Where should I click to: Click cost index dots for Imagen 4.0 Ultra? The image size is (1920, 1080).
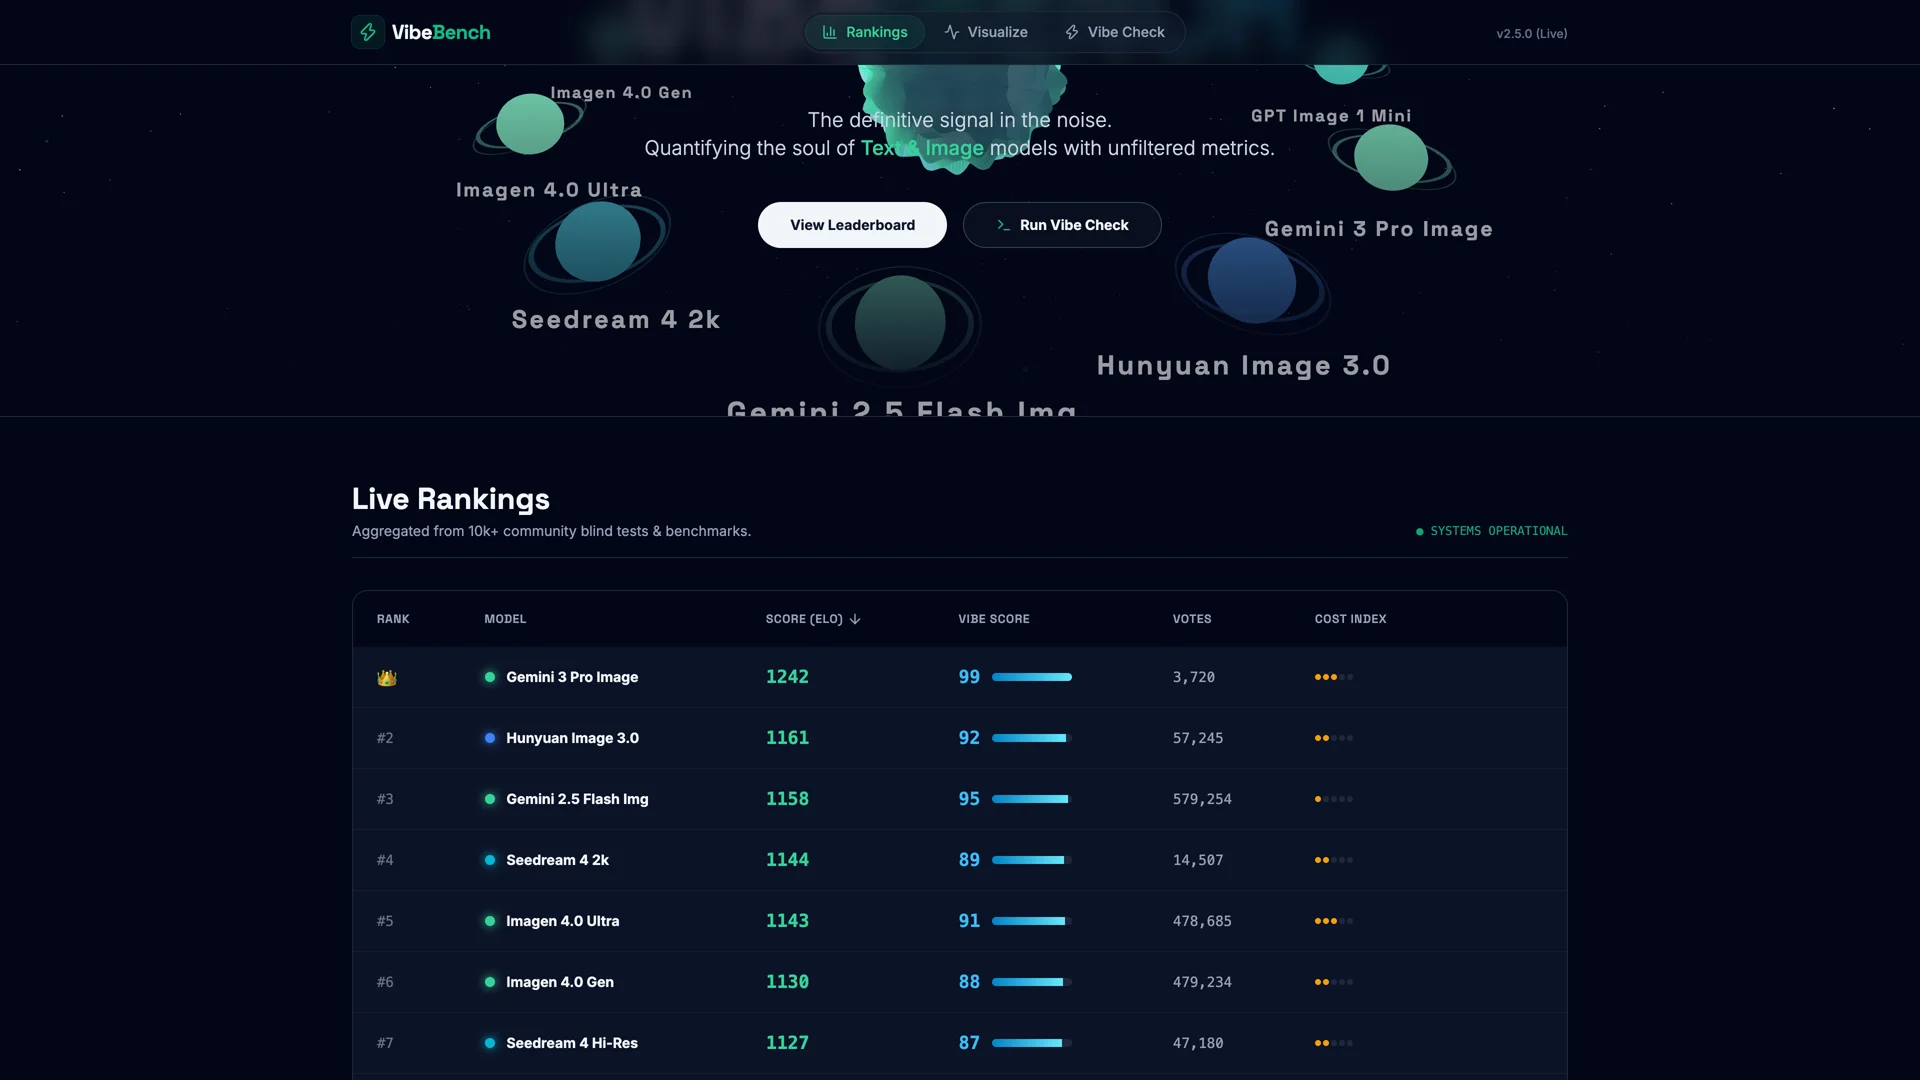tap(1334, 921)
